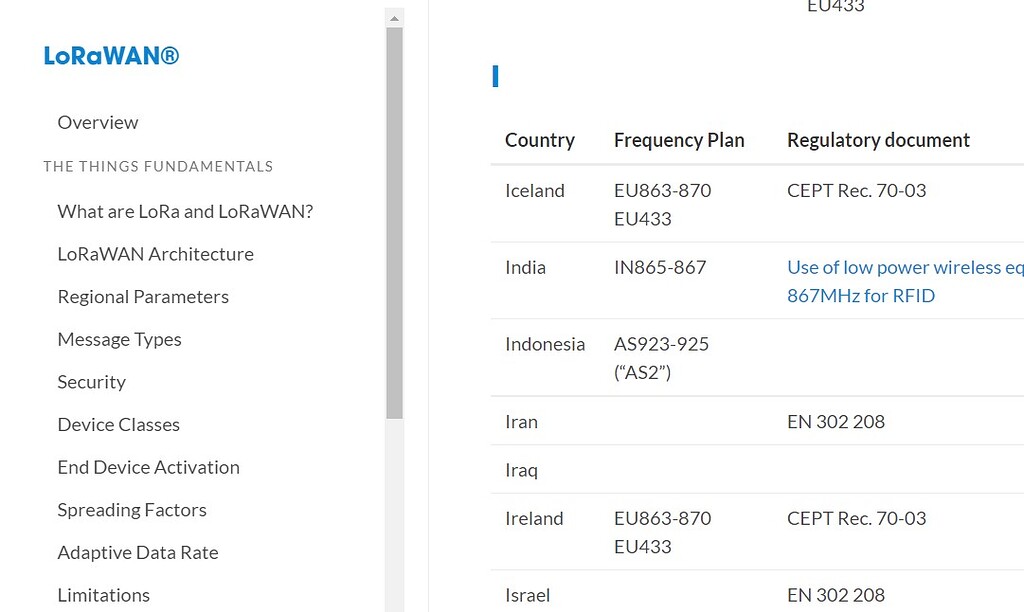Open the Limitations page
1024x612 pixels.
103,594
